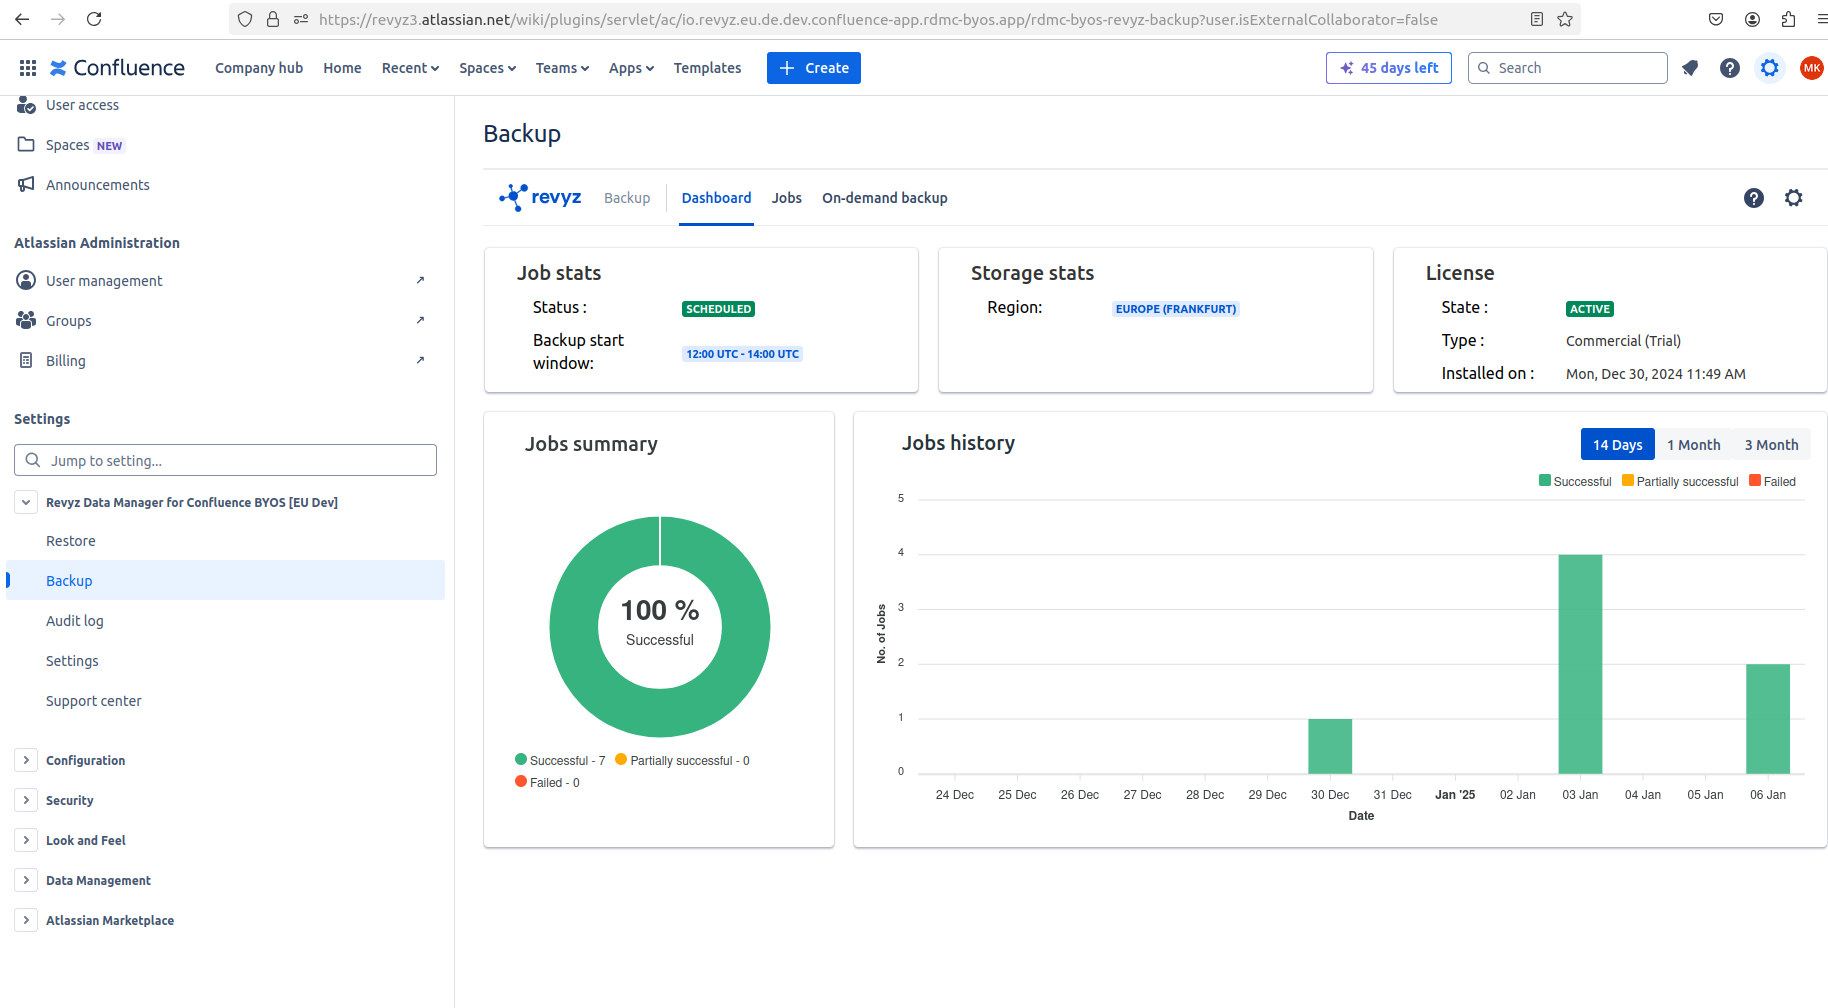Screen dimensions: 1828x1008
Task: Click the Confluence logo
Action: coord(117,68)
